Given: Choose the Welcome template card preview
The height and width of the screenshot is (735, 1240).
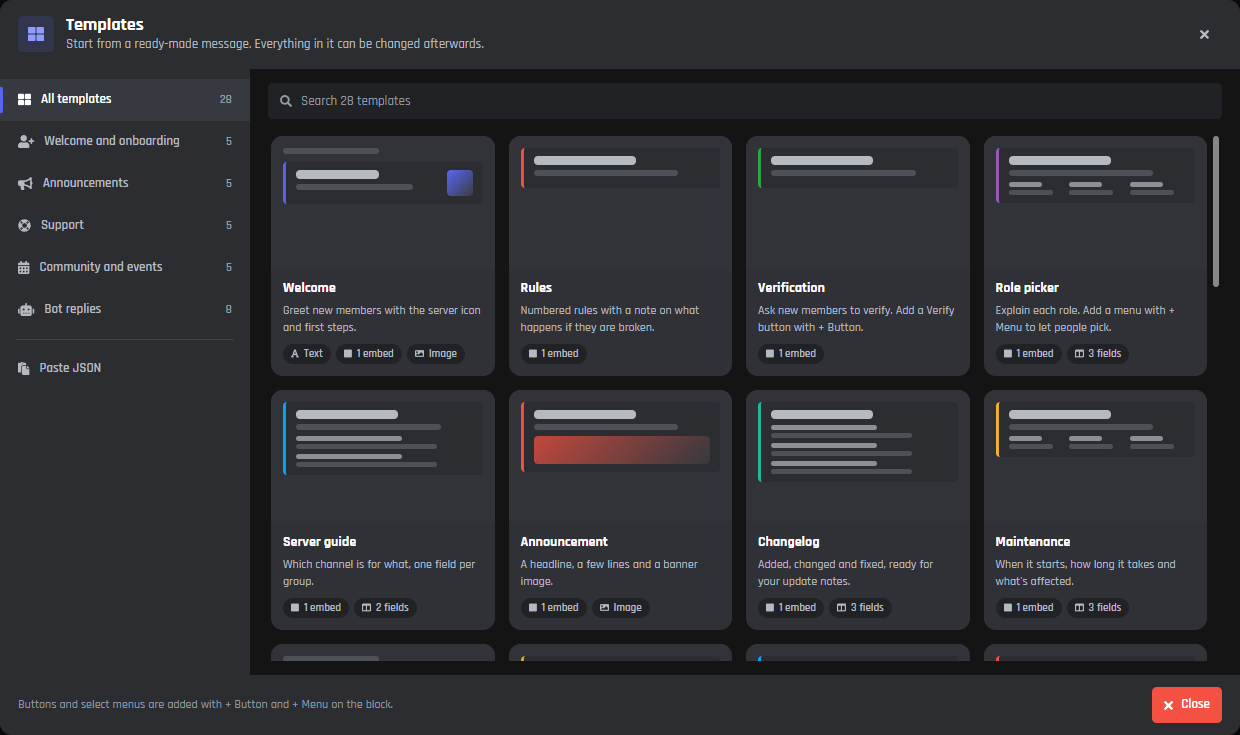Looking at the screenshot, I should (x=383, y=202).
